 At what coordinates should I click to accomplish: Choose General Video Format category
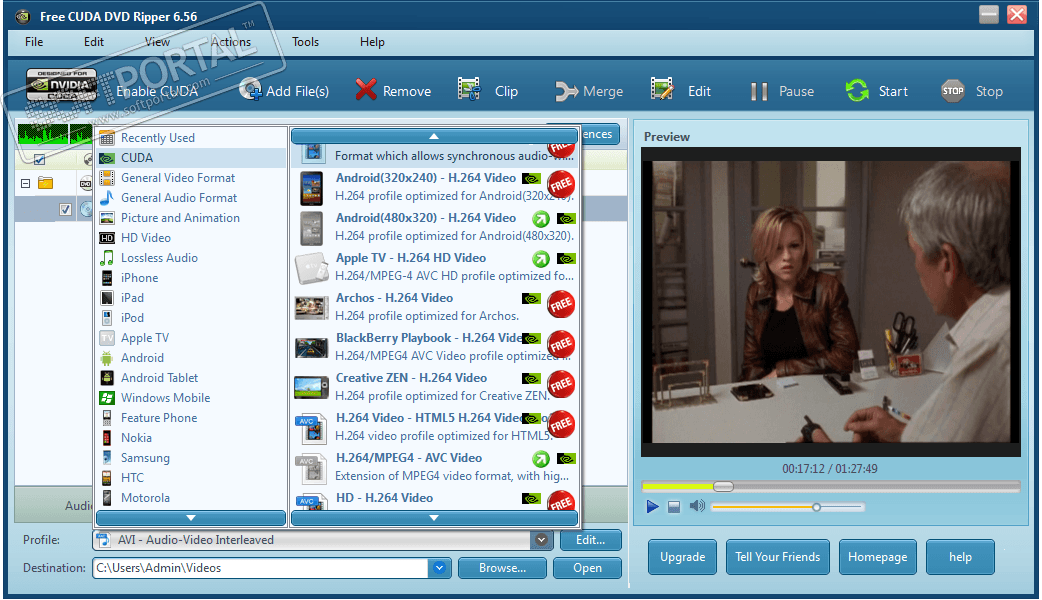click(x=191, y=177)
